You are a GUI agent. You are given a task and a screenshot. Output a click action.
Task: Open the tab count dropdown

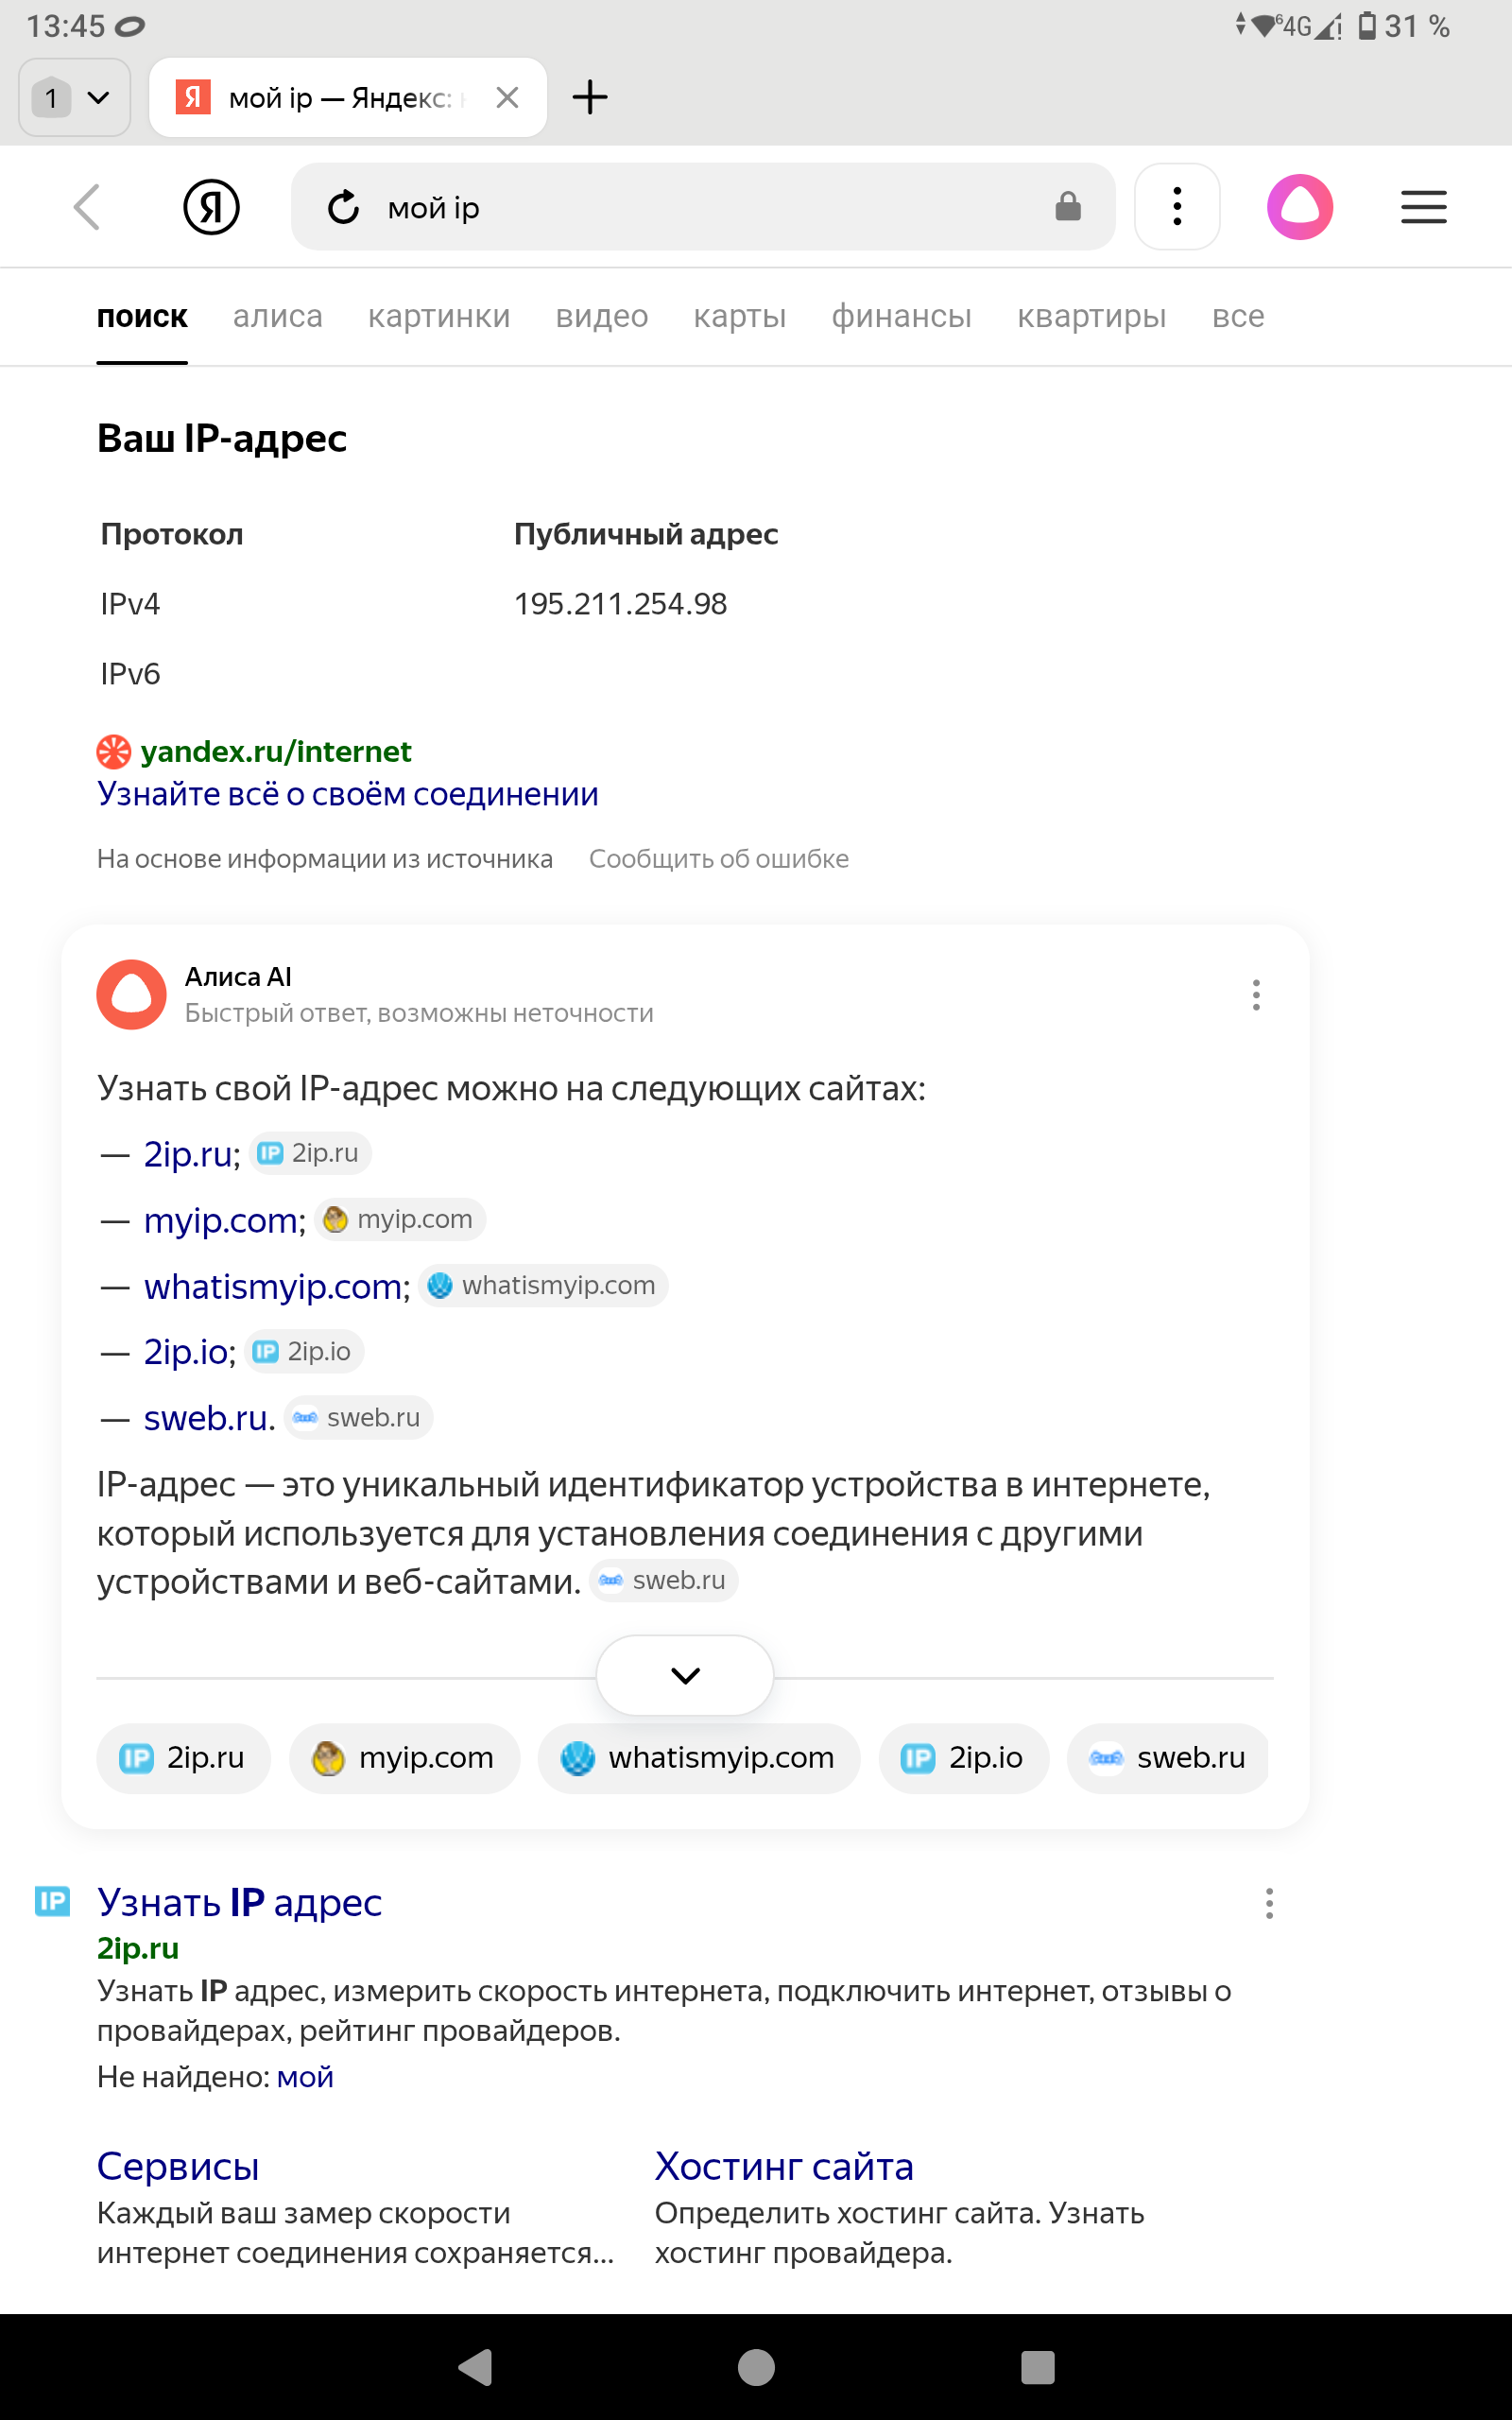pyautogui.click(x=75, y=97)
